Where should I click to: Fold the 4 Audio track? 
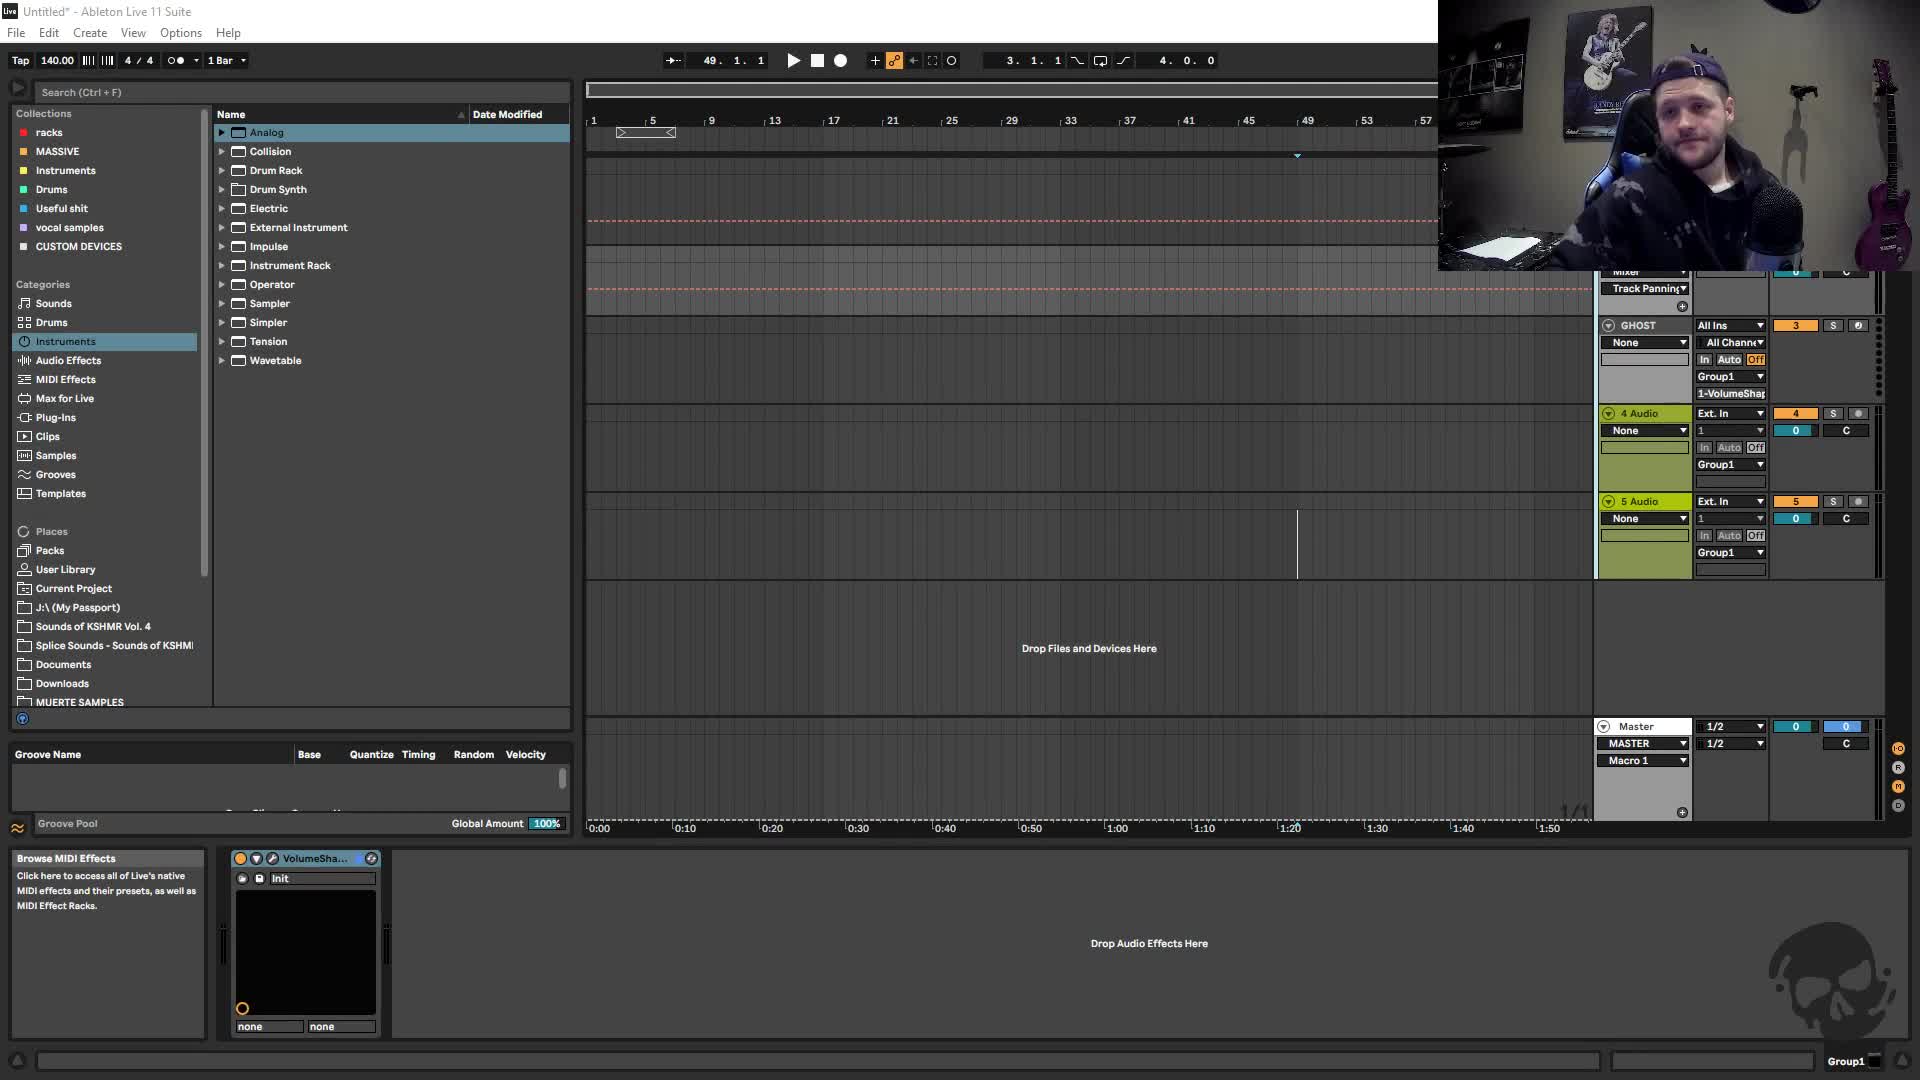click(x=1608, y=413)
